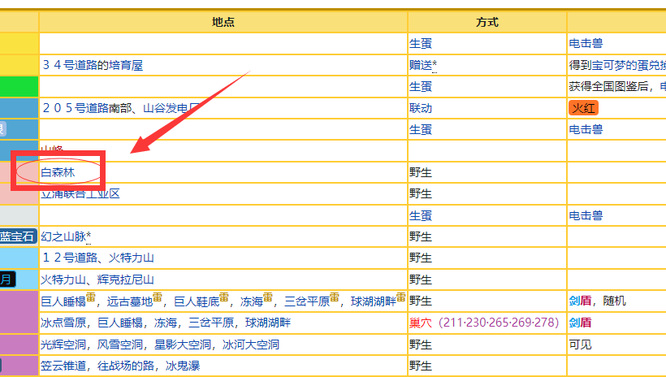Open the 冰河大空洞 link
The image size is (666, 377).
tap(251, 344)
